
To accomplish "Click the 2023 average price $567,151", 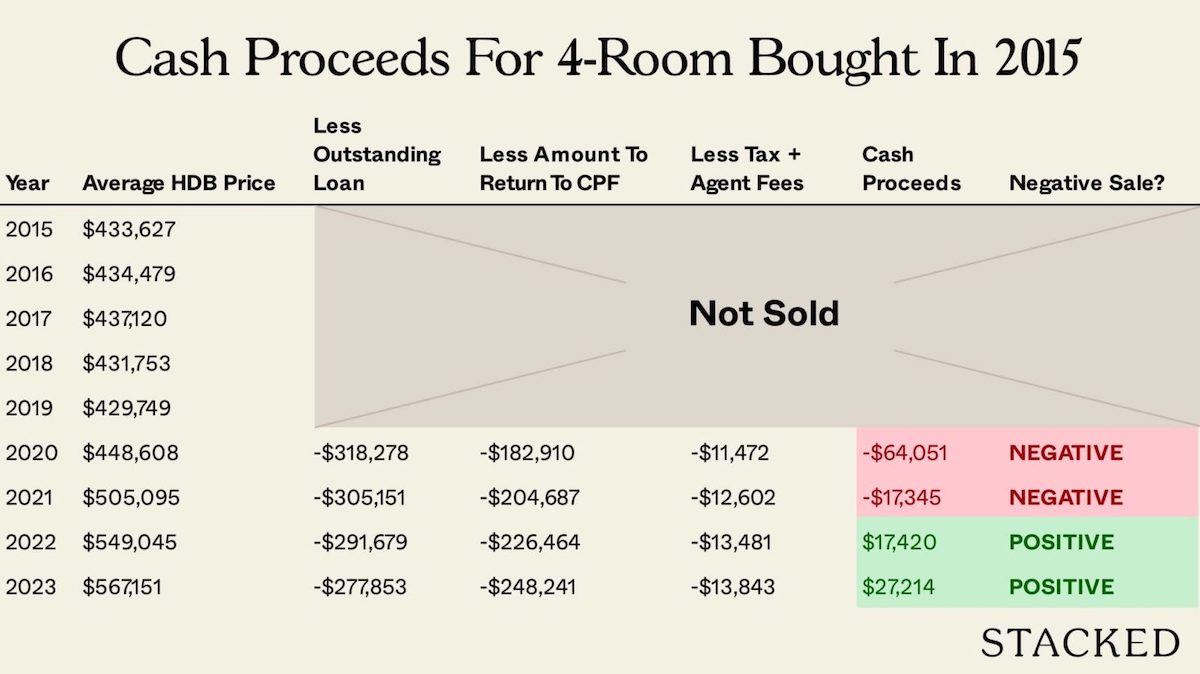I will (122, 587).
